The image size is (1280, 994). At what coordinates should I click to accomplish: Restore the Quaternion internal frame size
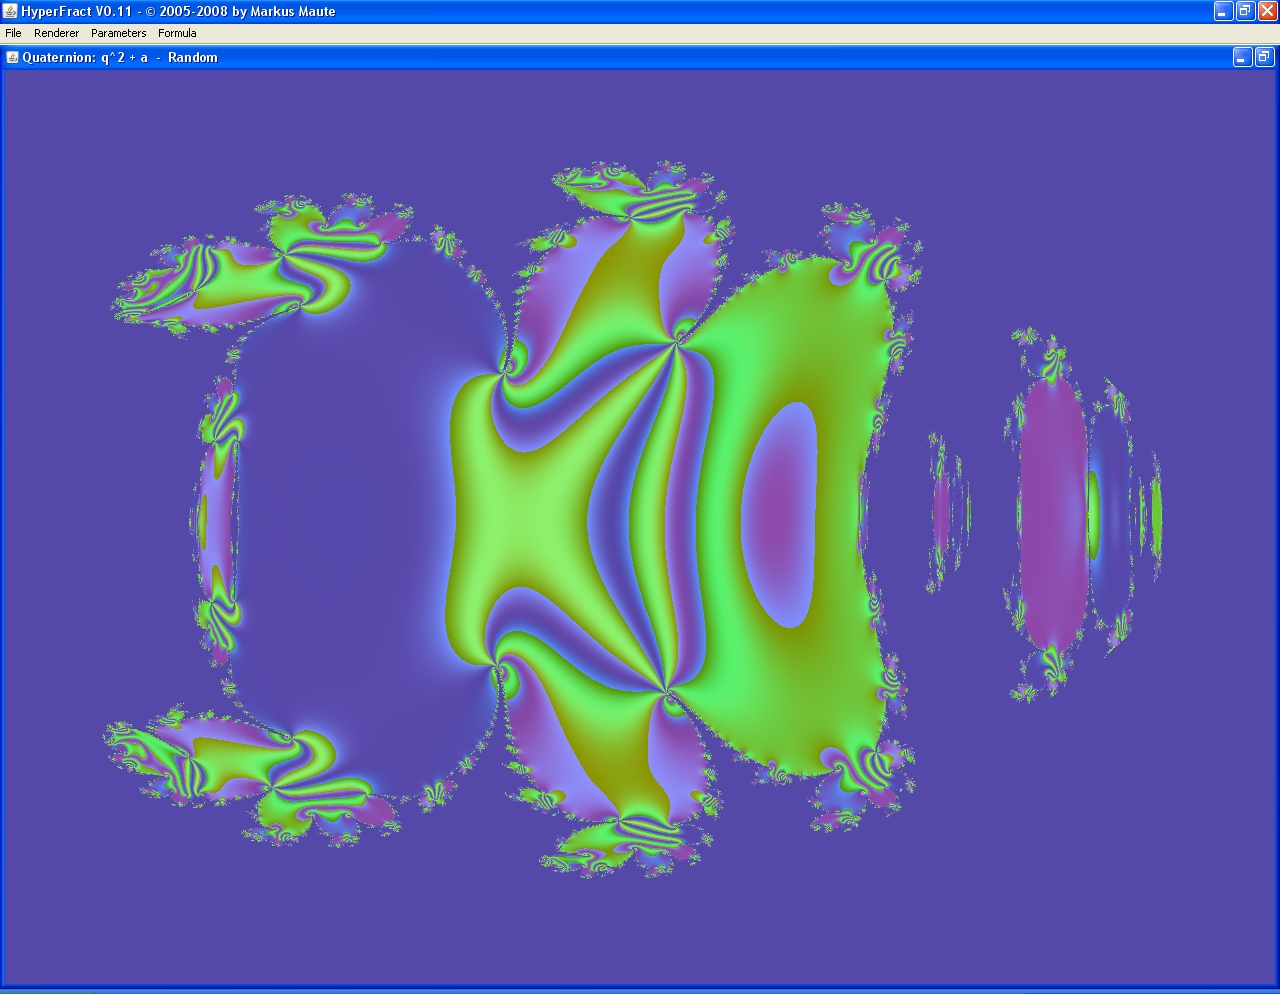tap(1263, 57)
